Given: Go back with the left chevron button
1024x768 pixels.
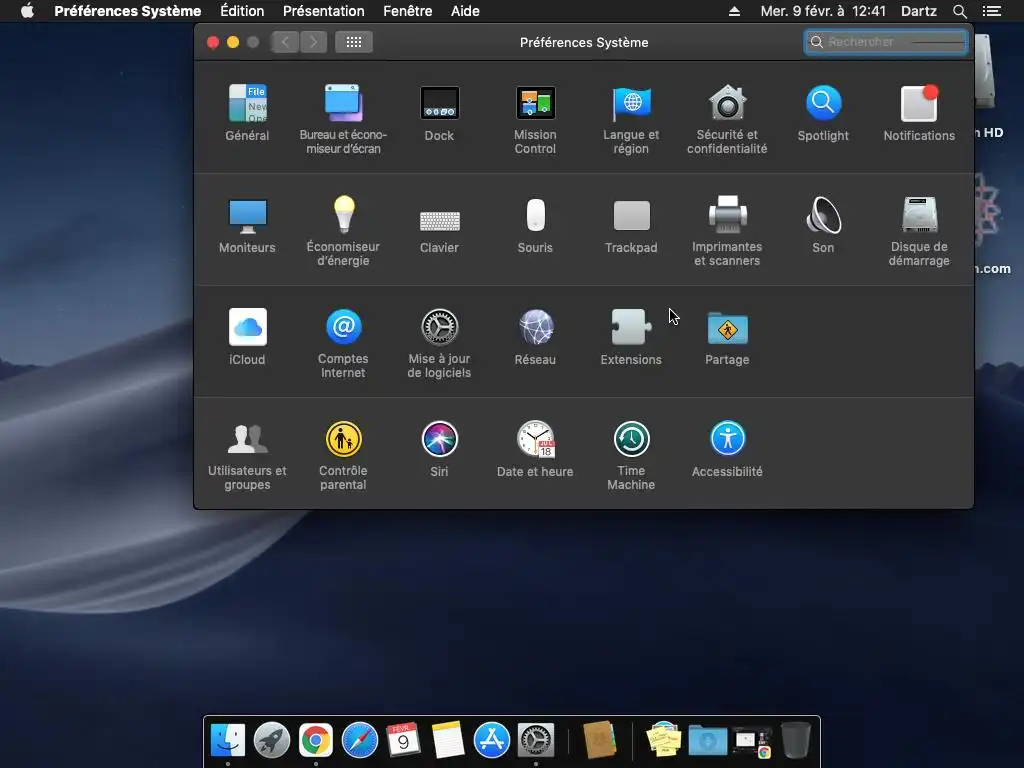Looking at the screenshot, I should pos(285,42).
